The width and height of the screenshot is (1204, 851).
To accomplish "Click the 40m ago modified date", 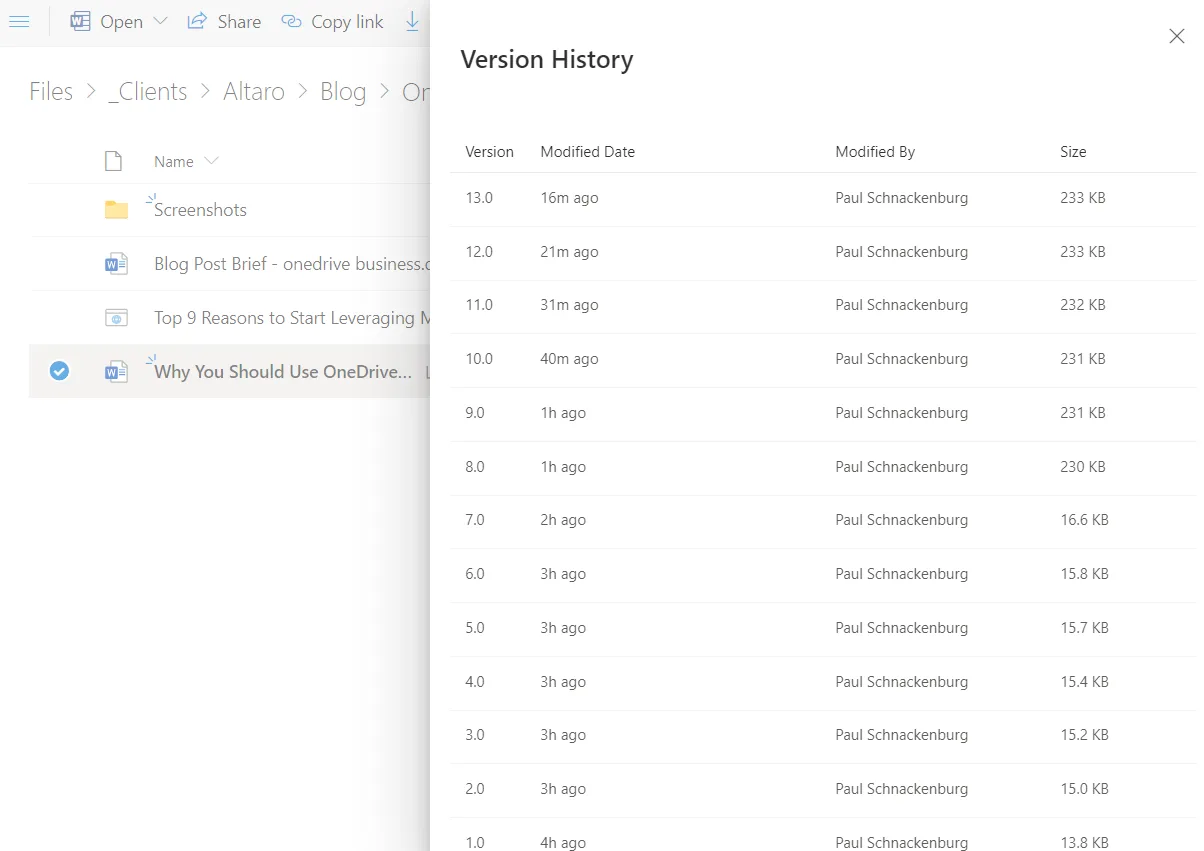I will (x=569, y=359).
